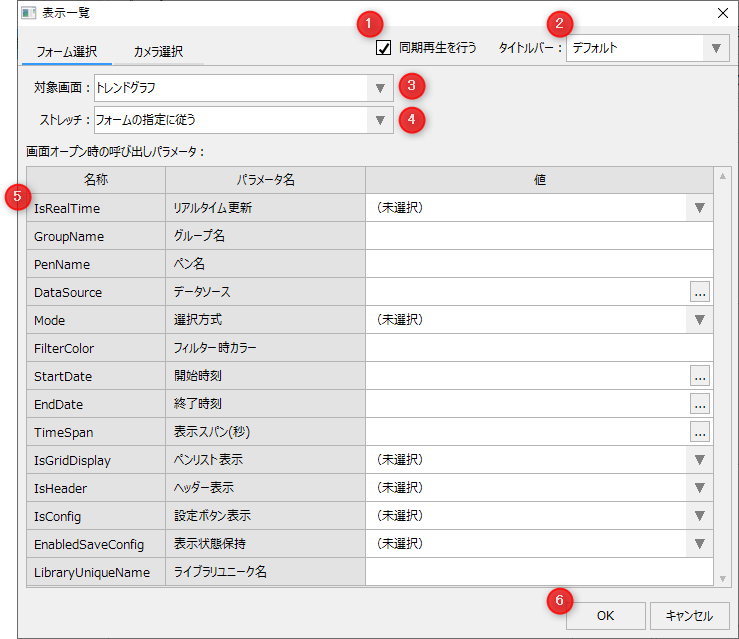This screenshot has height=639, width=739.
Task: Expand the EnabledSaveConfig value dropdown
Action: (699, 544)
